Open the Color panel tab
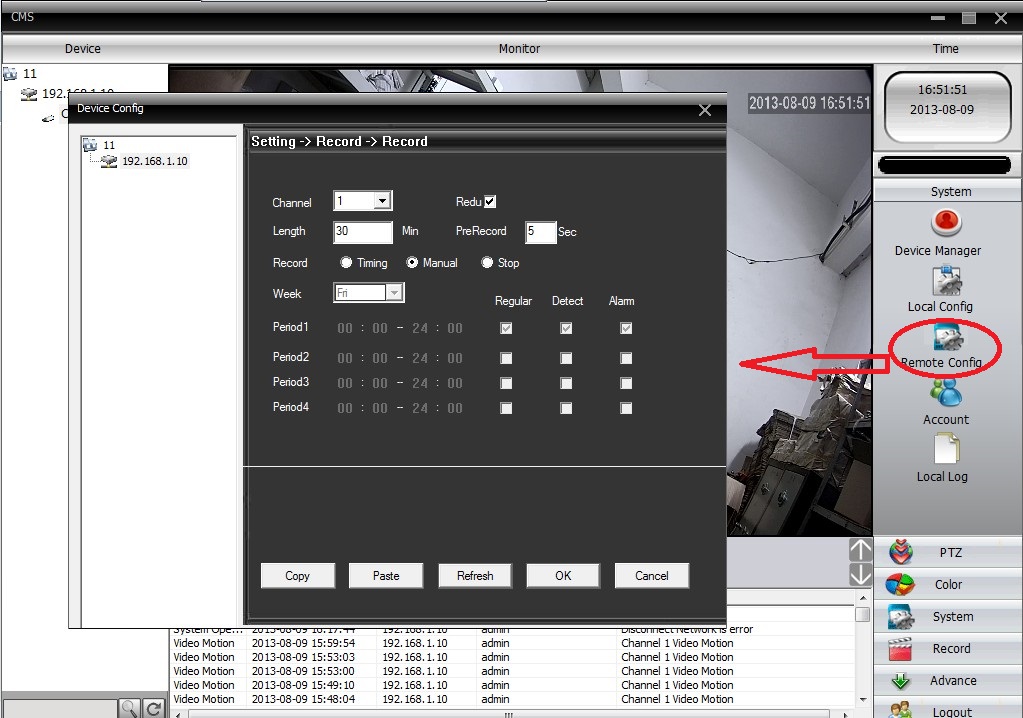 (948, 584)
